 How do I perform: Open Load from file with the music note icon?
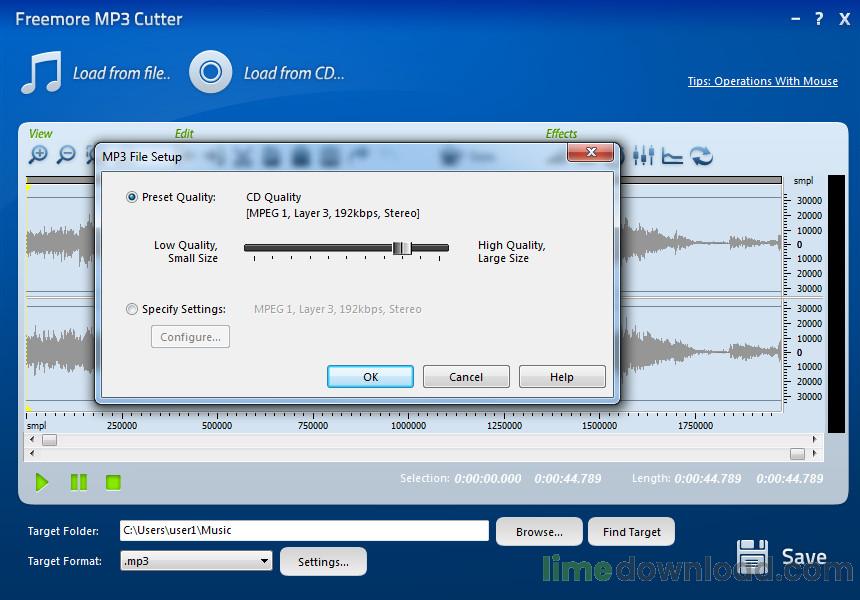38,70
